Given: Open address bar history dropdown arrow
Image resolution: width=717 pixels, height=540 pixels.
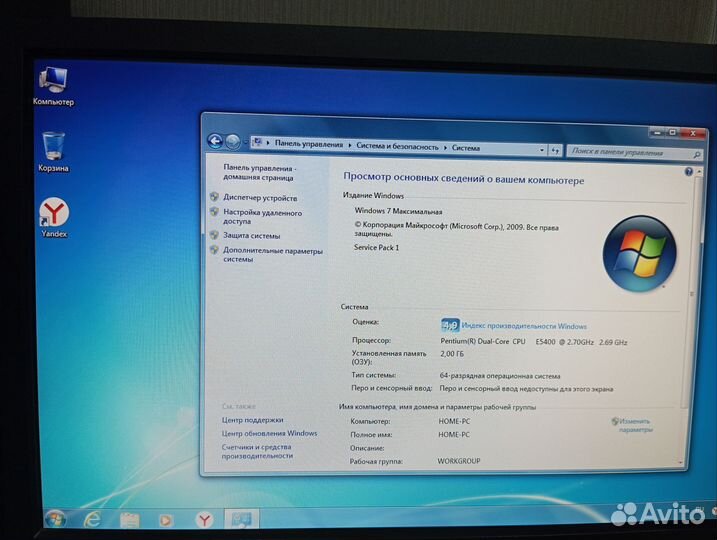Looking at the screenshot, I should tap(542, 150).
